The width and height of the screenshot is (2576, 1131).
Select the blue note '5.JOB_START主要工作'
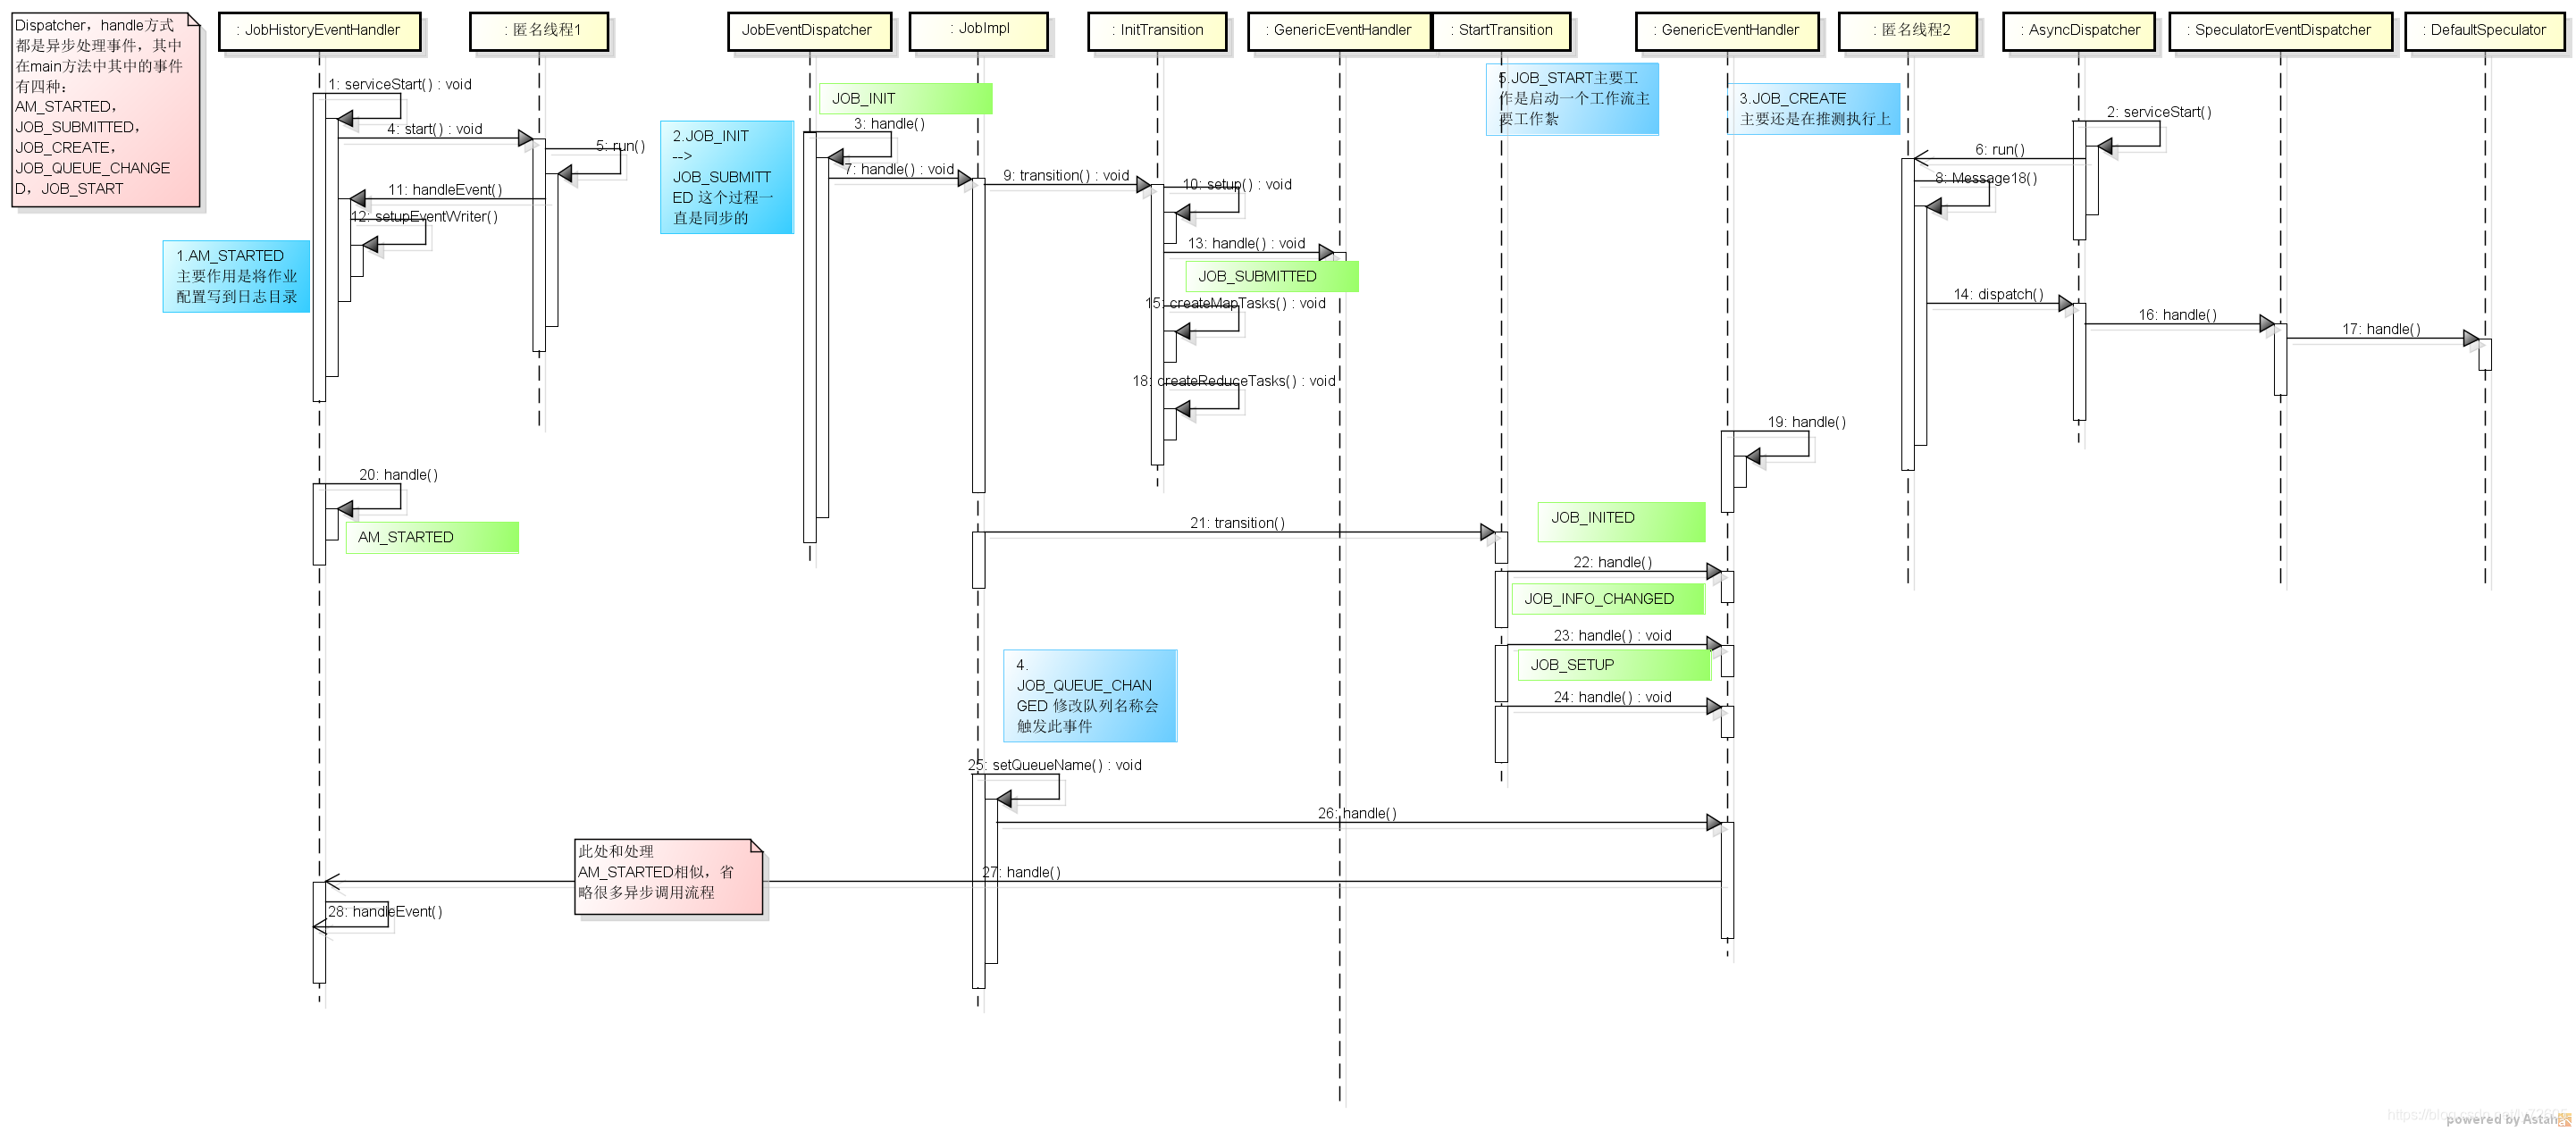tap(1572, 98)
